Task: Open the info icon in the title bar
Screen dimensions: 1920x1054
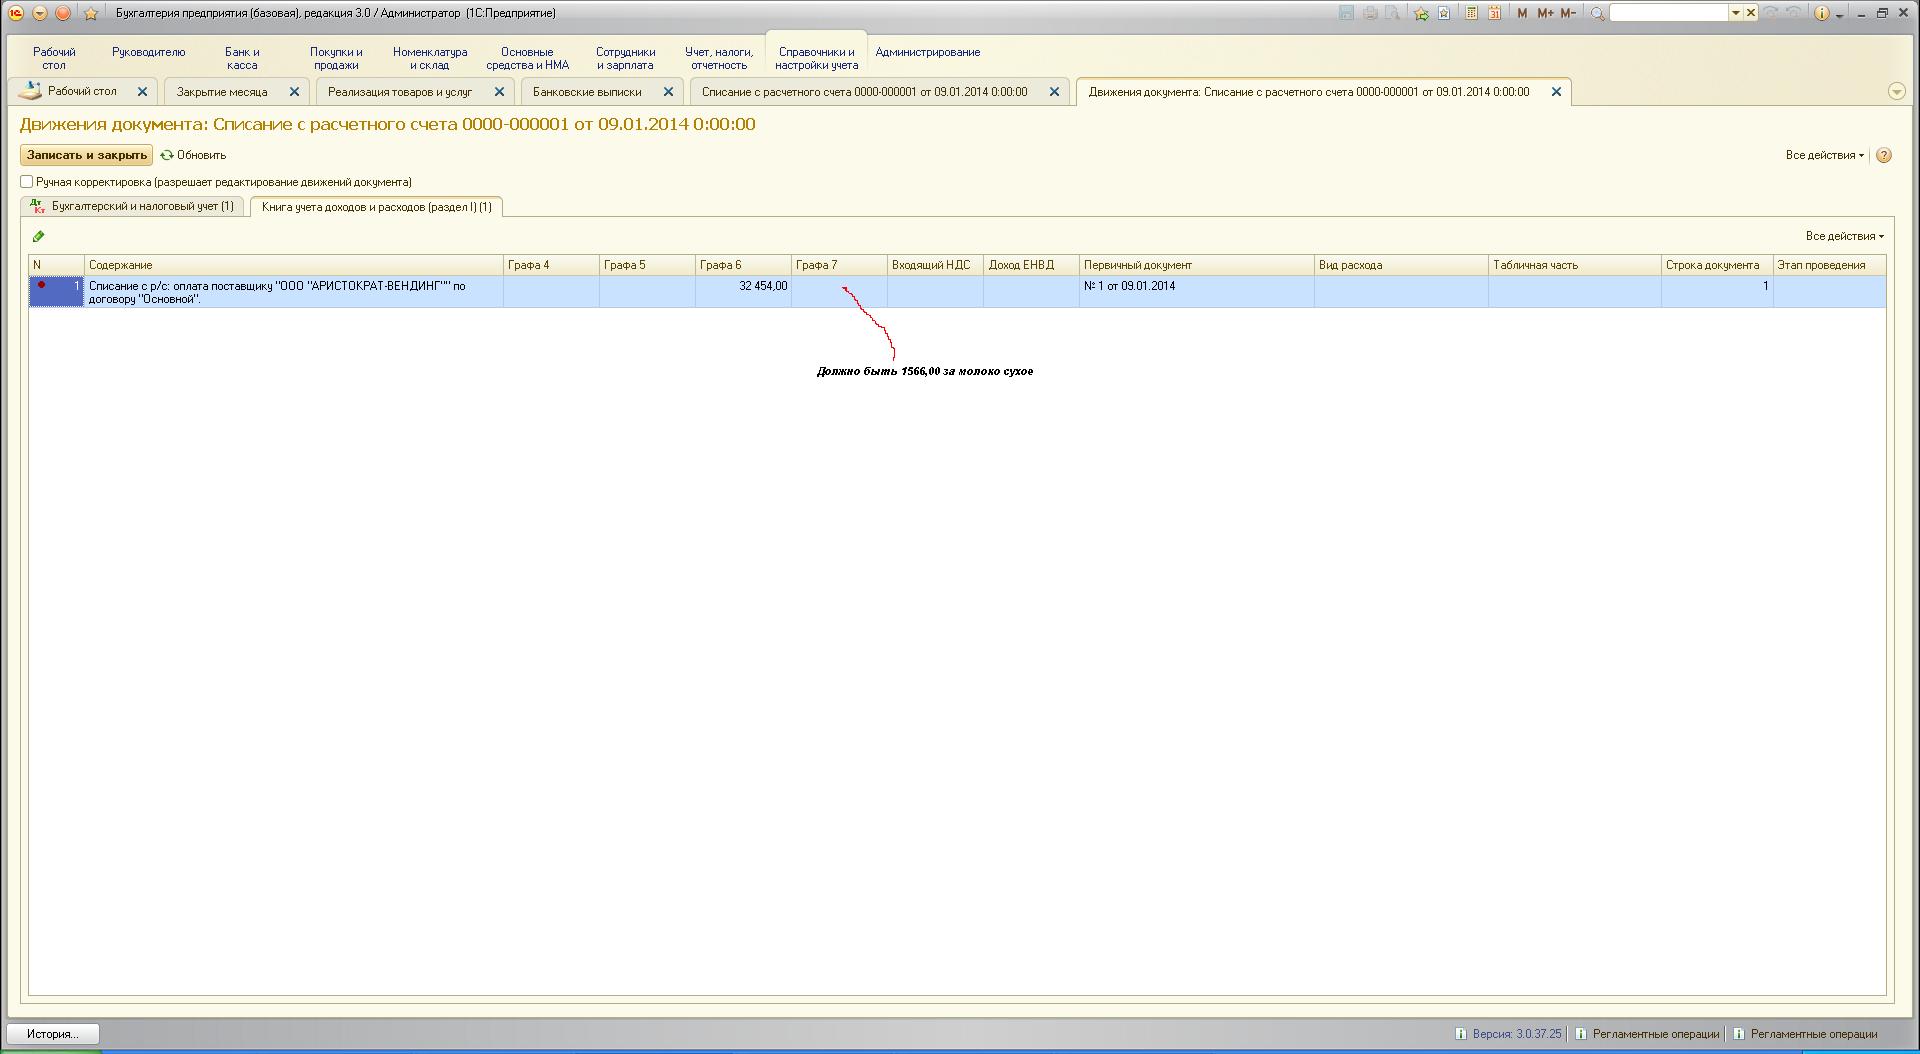Action: tap(1821, 13)
